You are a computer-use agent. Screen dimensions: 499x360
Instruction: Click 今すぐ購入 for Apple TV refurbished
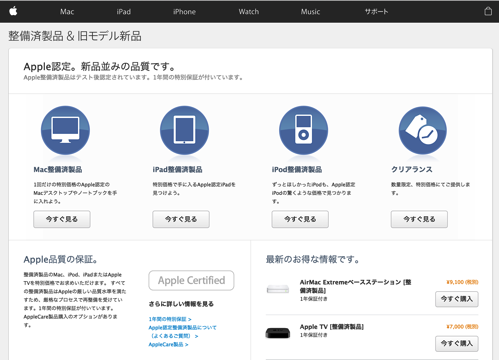point(457,344)
